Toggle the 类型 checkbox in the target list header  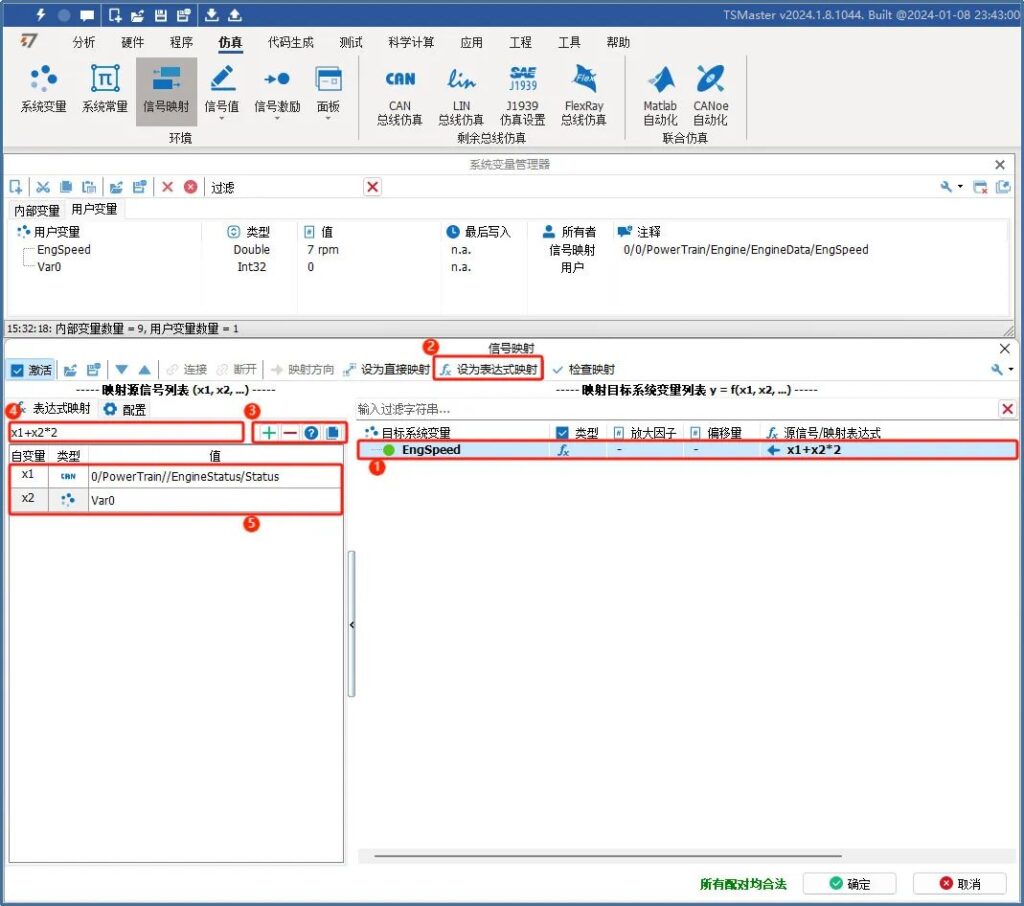(562, 432)
